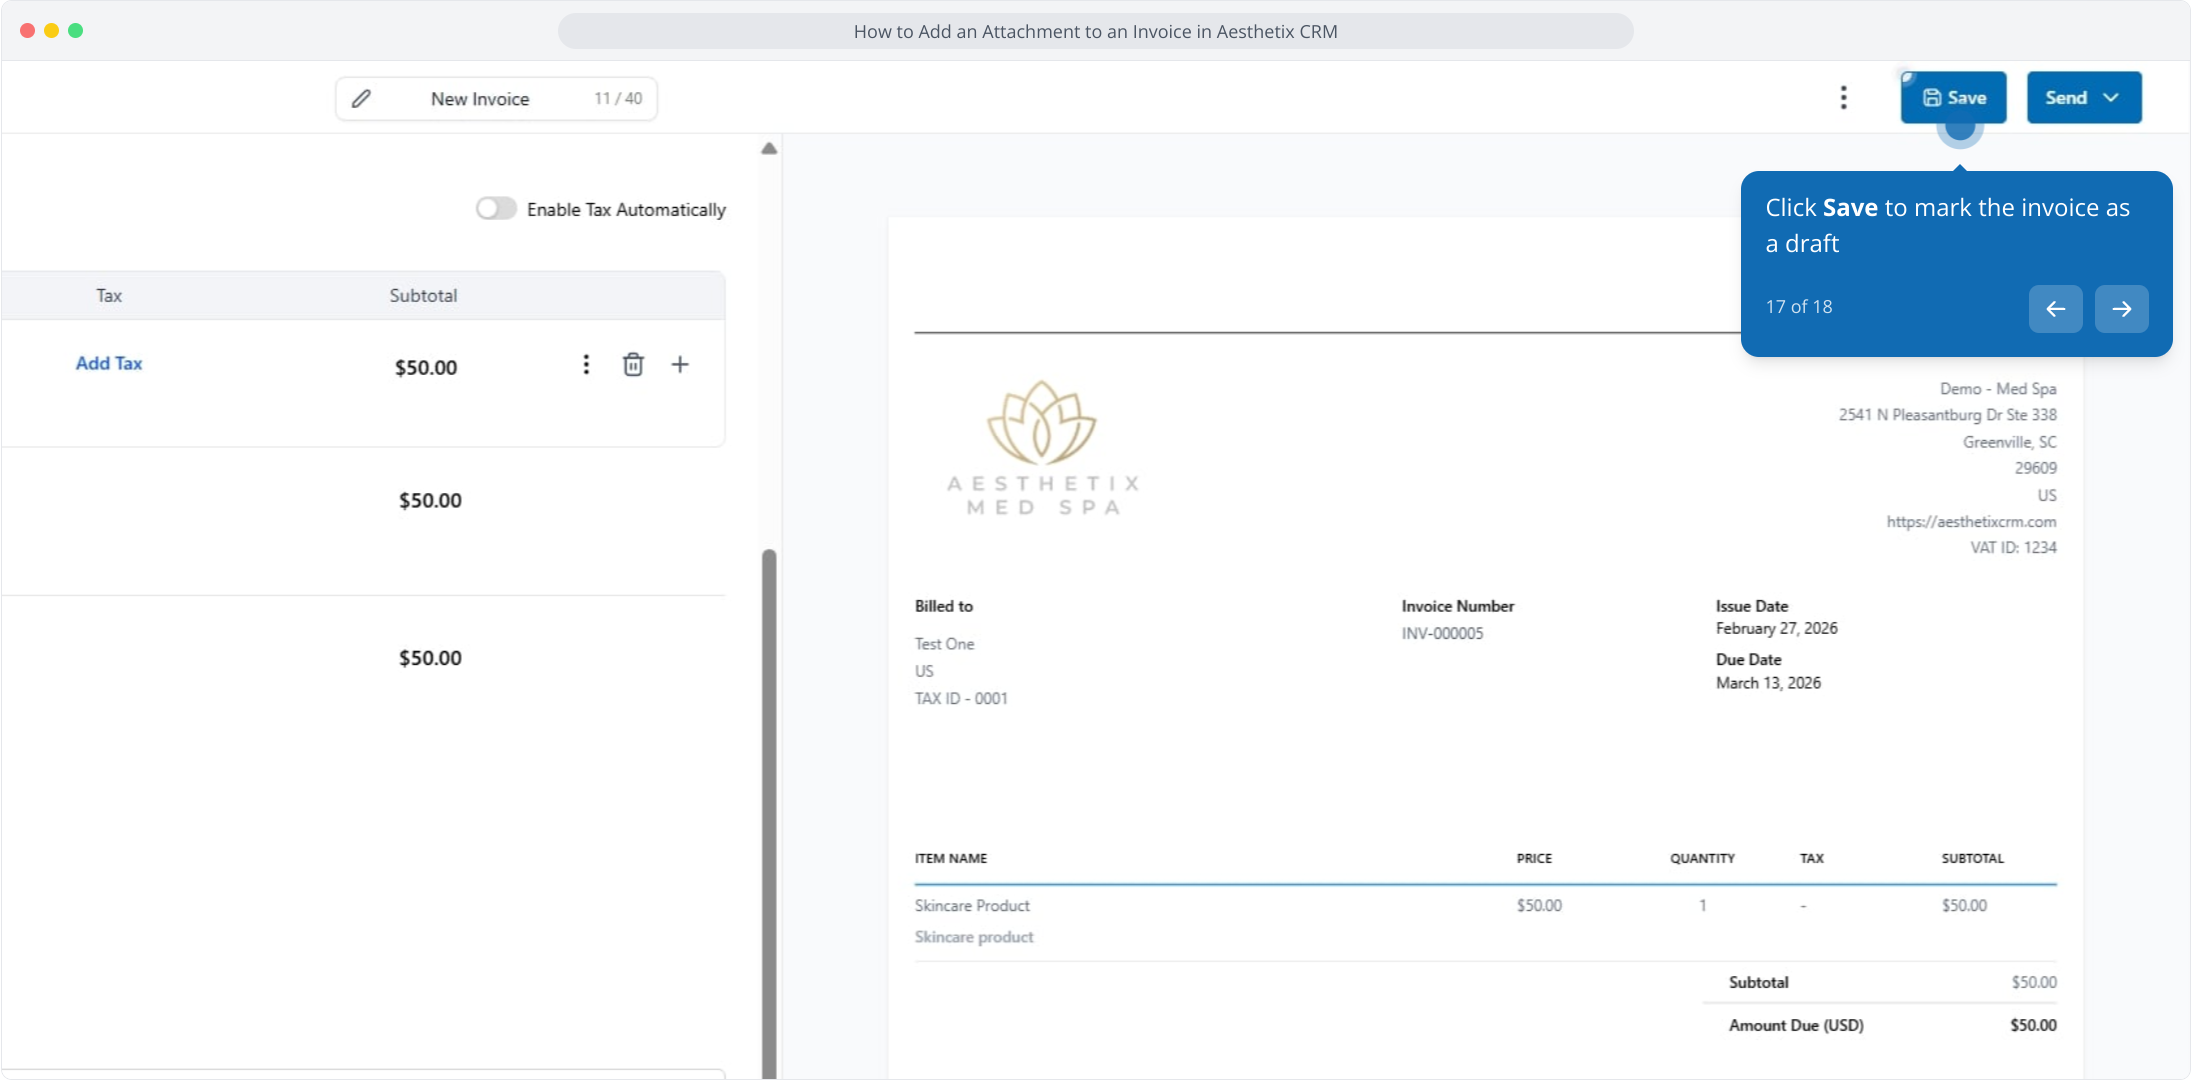Click the green macOS fullscreen window button
This screenshot has height=1080, width=2192.
pos(76,30)
